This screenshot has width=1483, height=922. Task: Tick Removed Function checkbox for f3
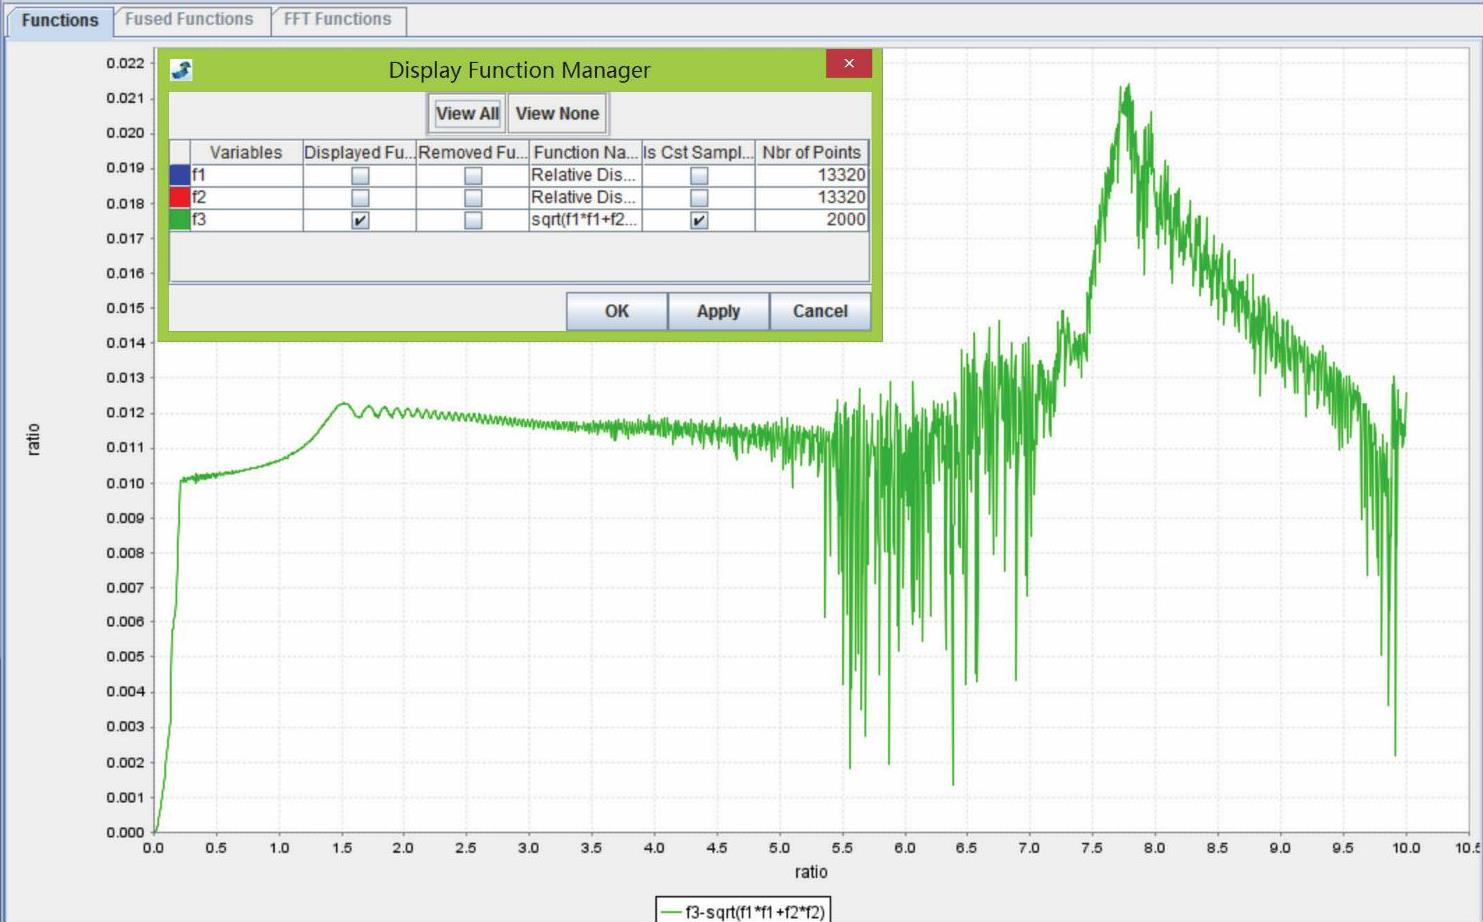coord(473,220)
